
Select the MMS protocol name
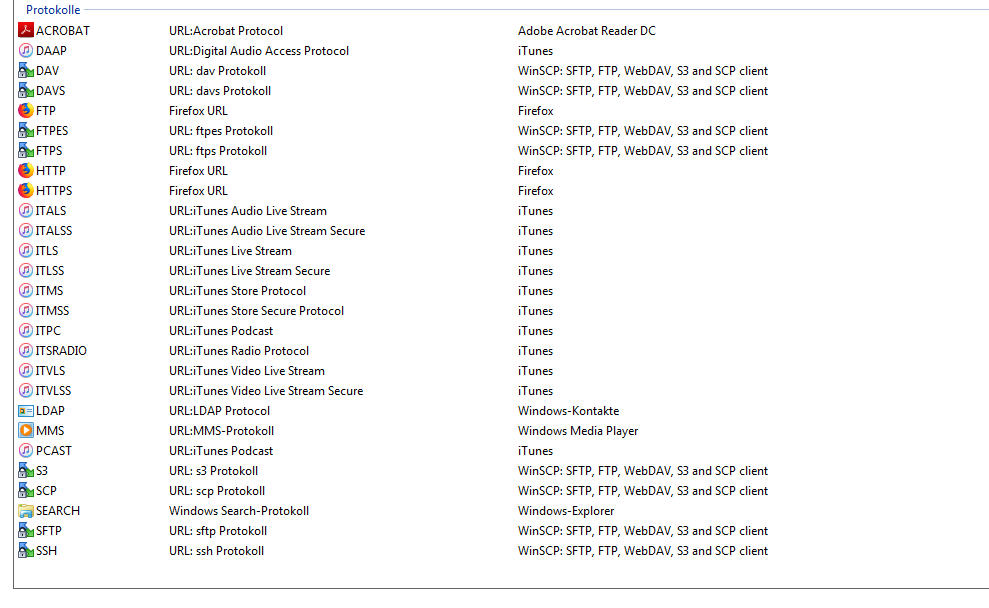[x=50, y=431]
